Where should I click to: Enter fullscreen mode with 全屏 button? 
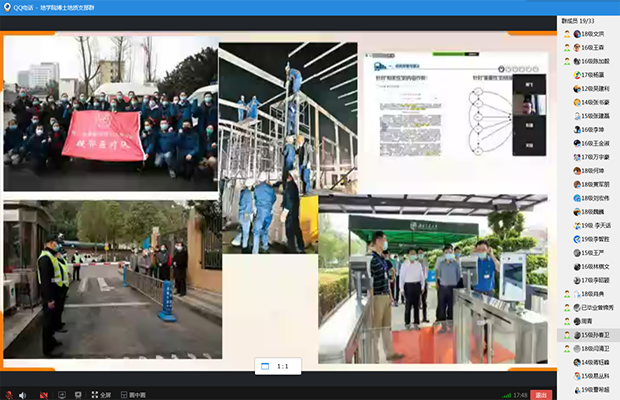[x=100, y=394]
